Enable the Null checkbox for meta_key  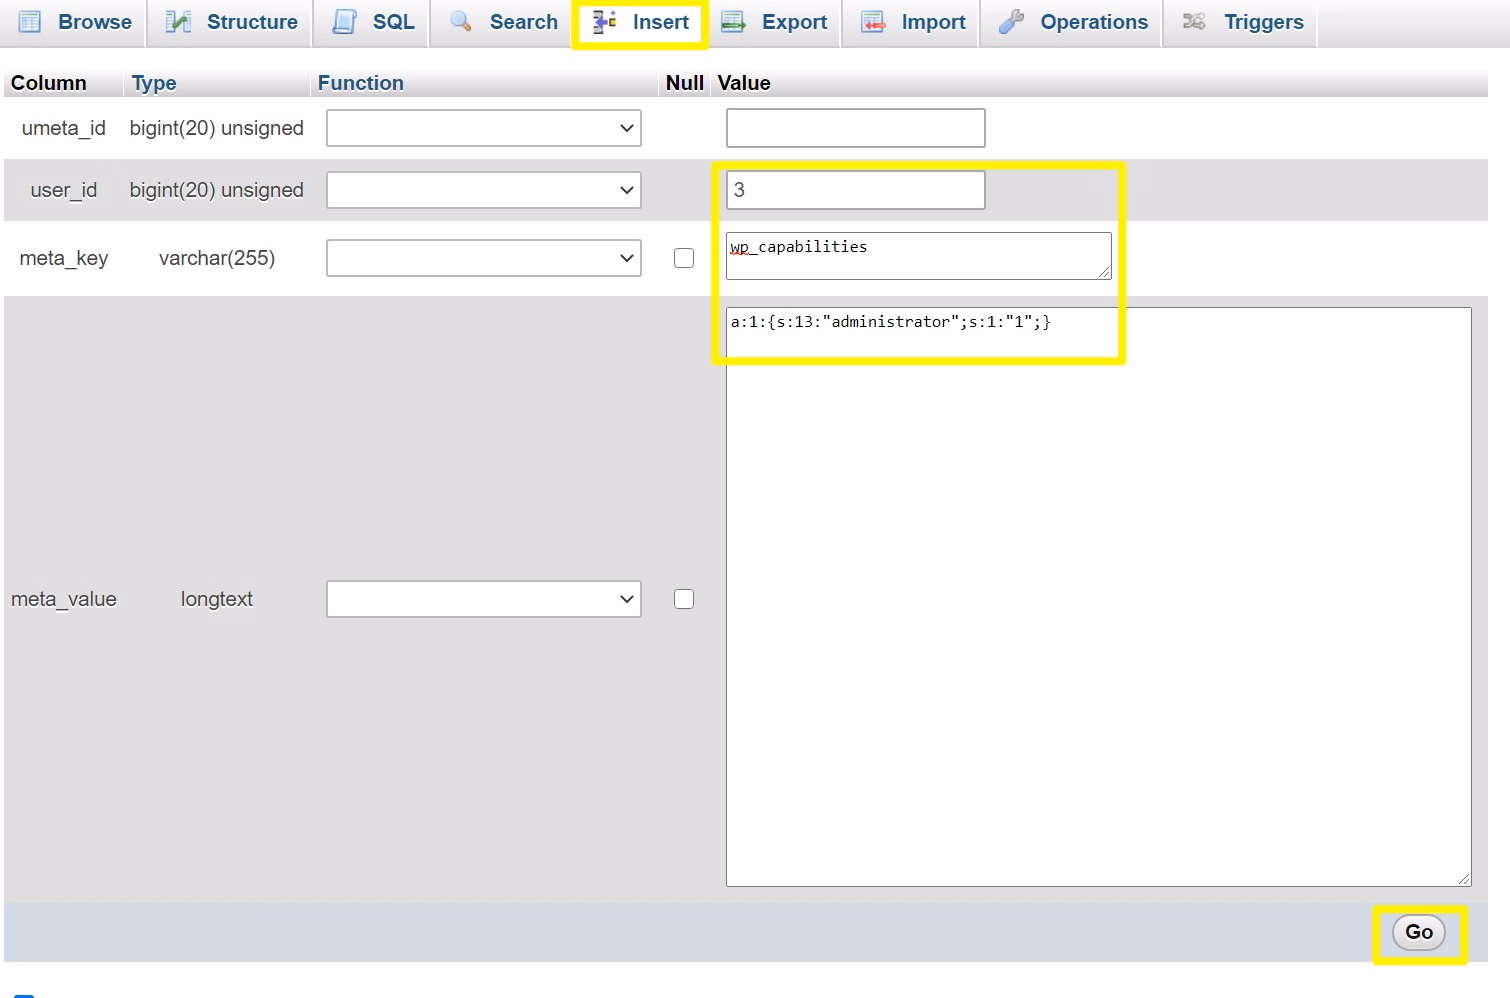(684, 257)
